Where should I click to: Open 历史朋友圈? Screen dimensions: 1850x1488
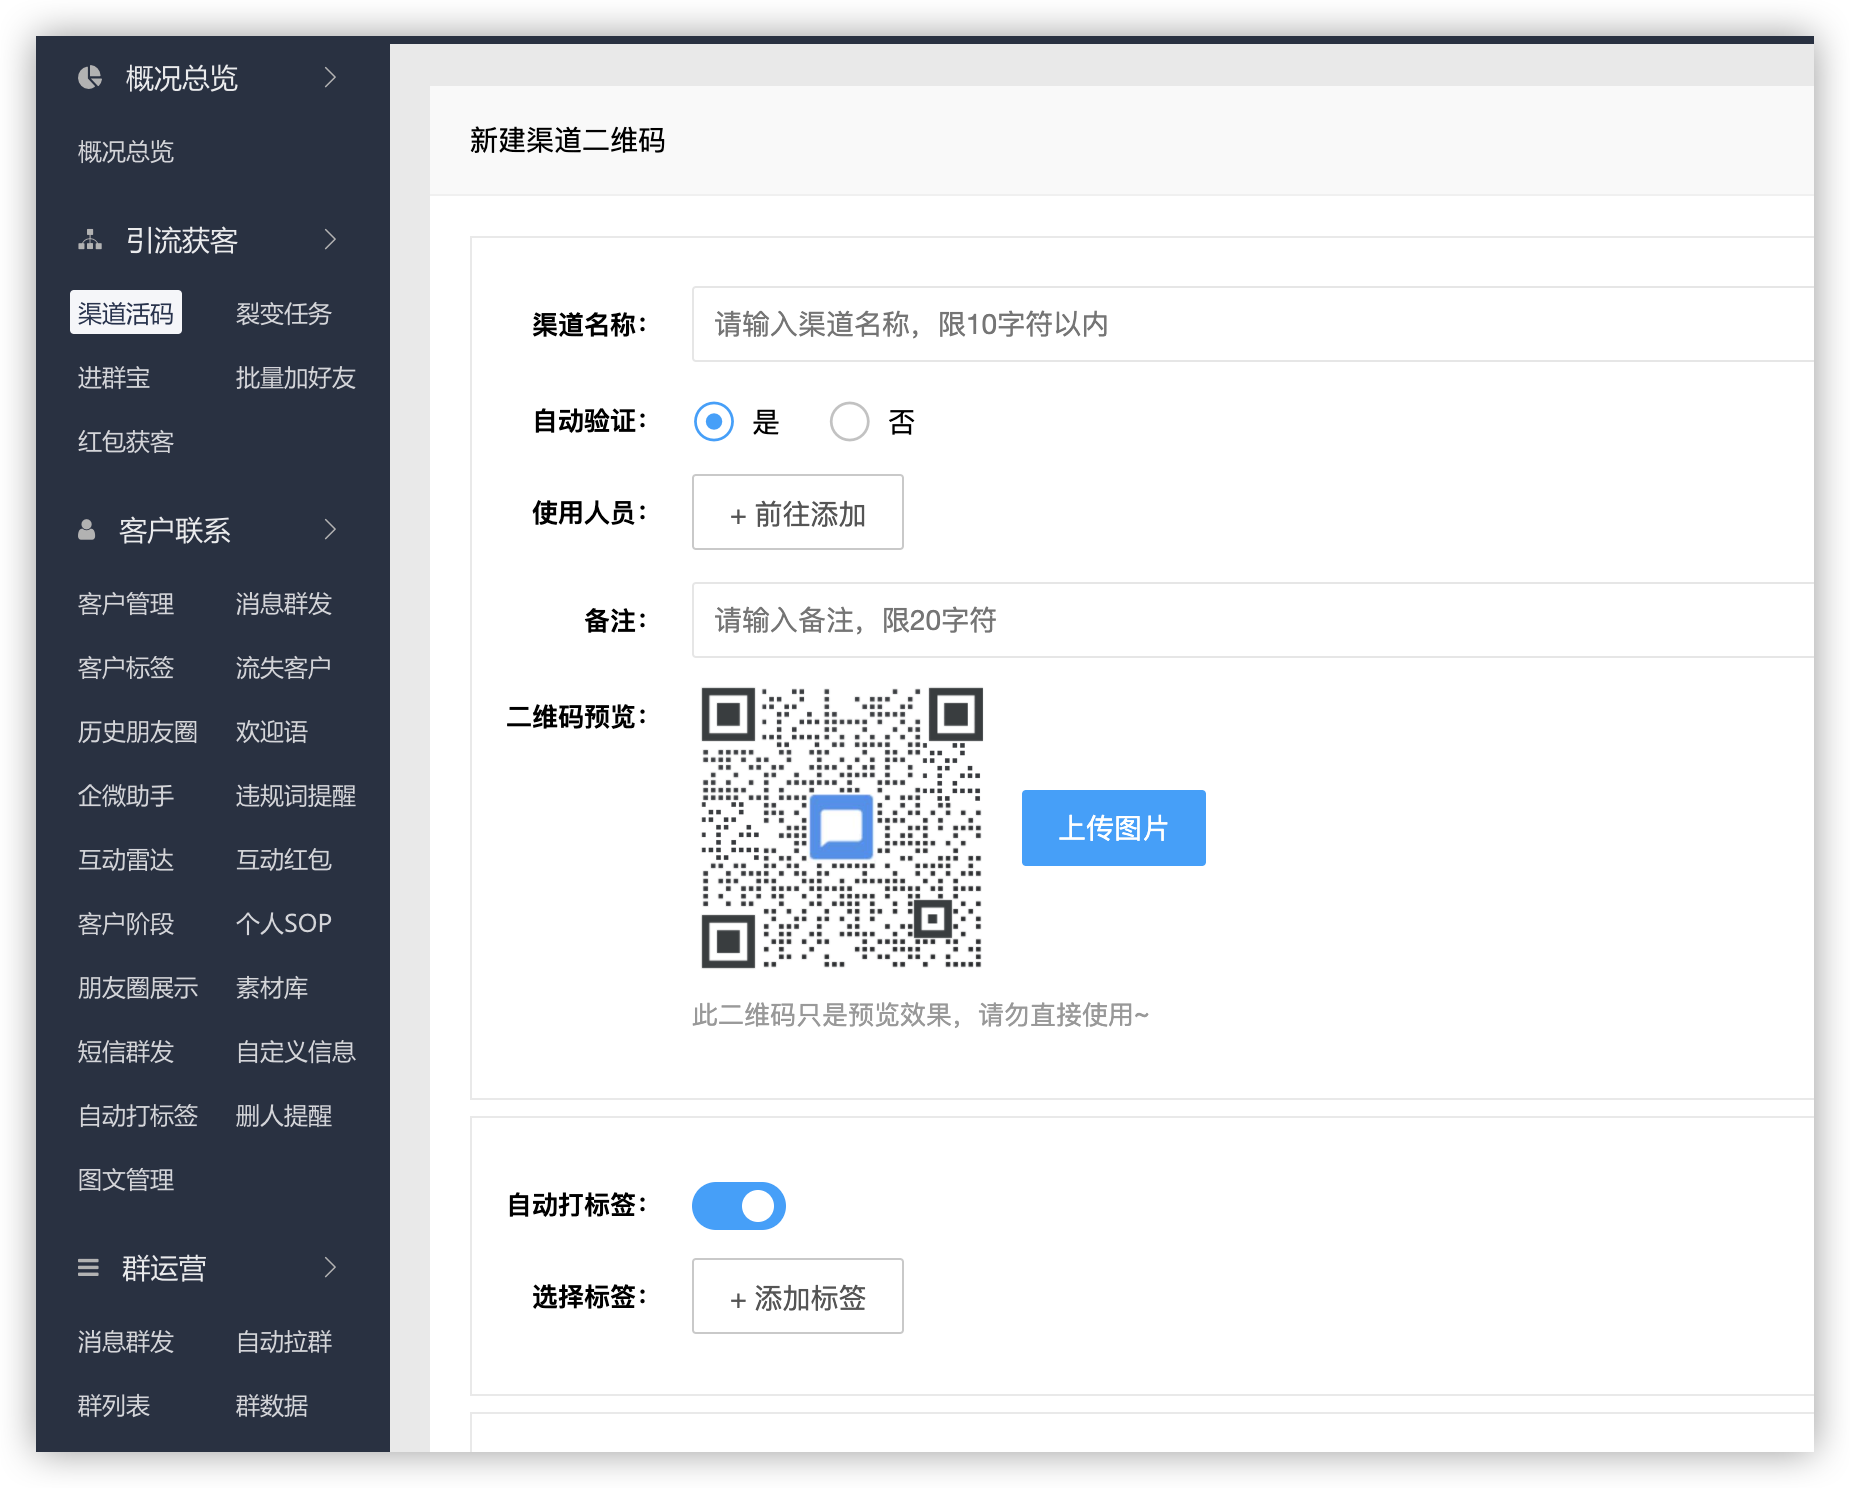pyautogui.click(x=138, y=732)
